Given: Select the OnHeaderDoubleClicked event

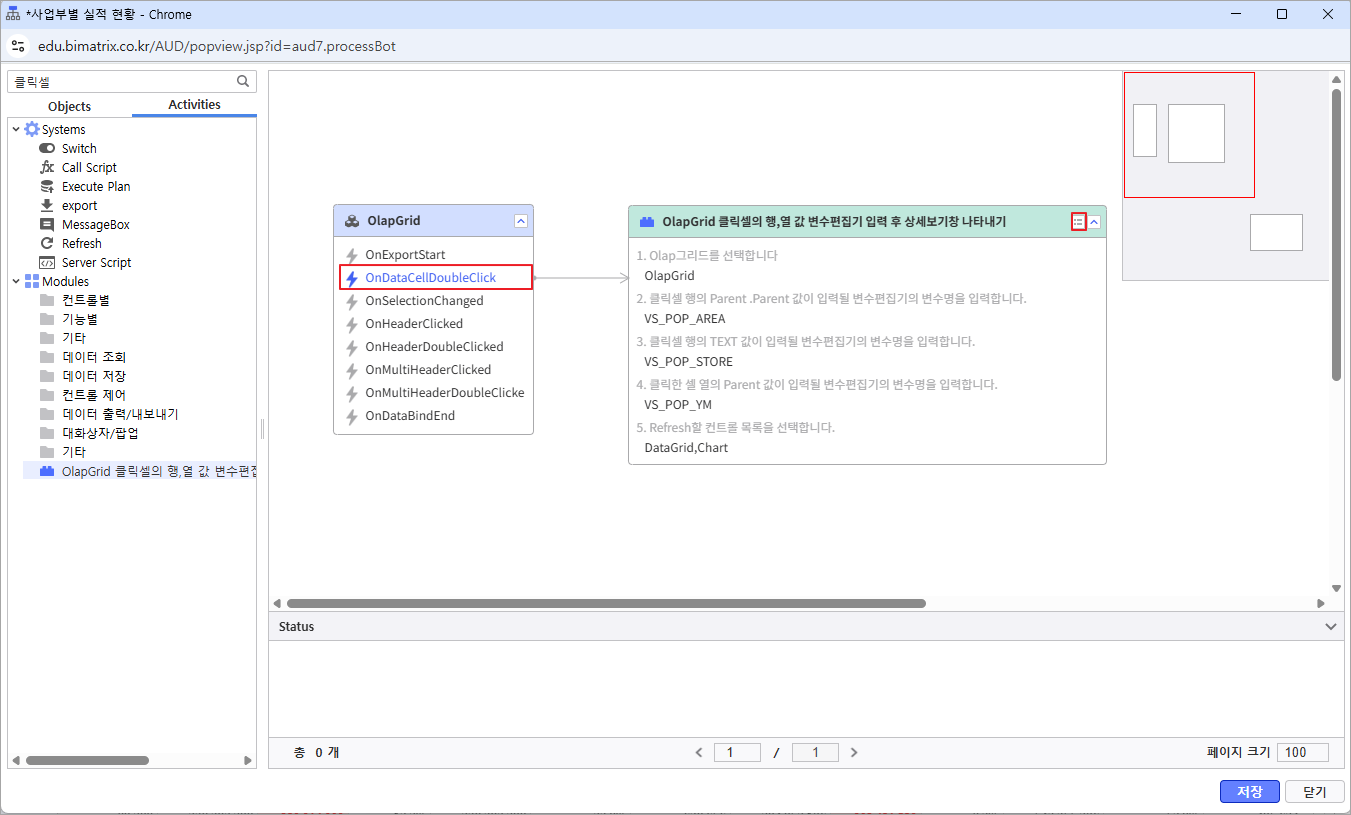Looking at the screenshot, I should pos(434,347).
